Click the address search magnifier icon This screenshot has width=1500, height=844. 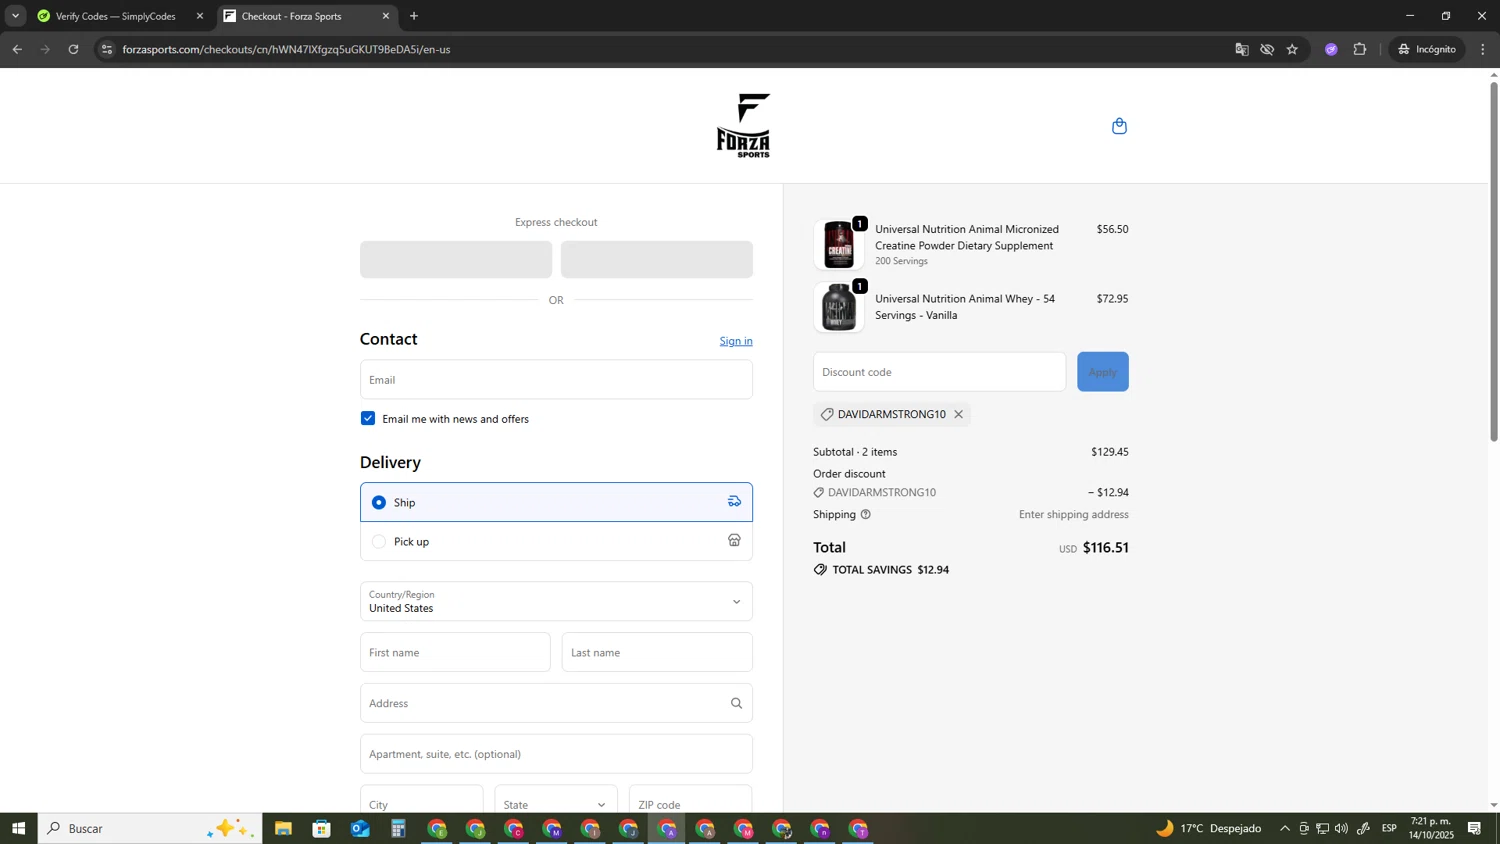point(736,703)
